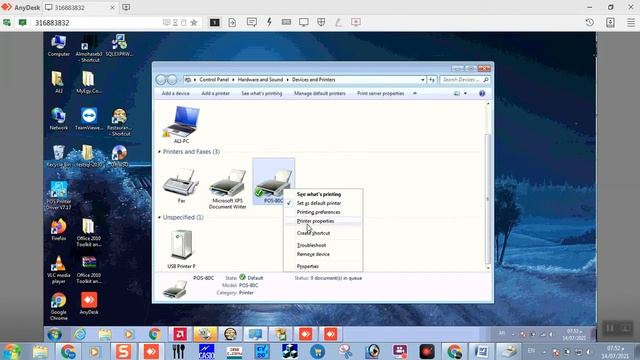The width and height of the screenshot is (640, 360).
Task: Open AnyDesk session history clock icon
Action: click(x=589, y=22)
